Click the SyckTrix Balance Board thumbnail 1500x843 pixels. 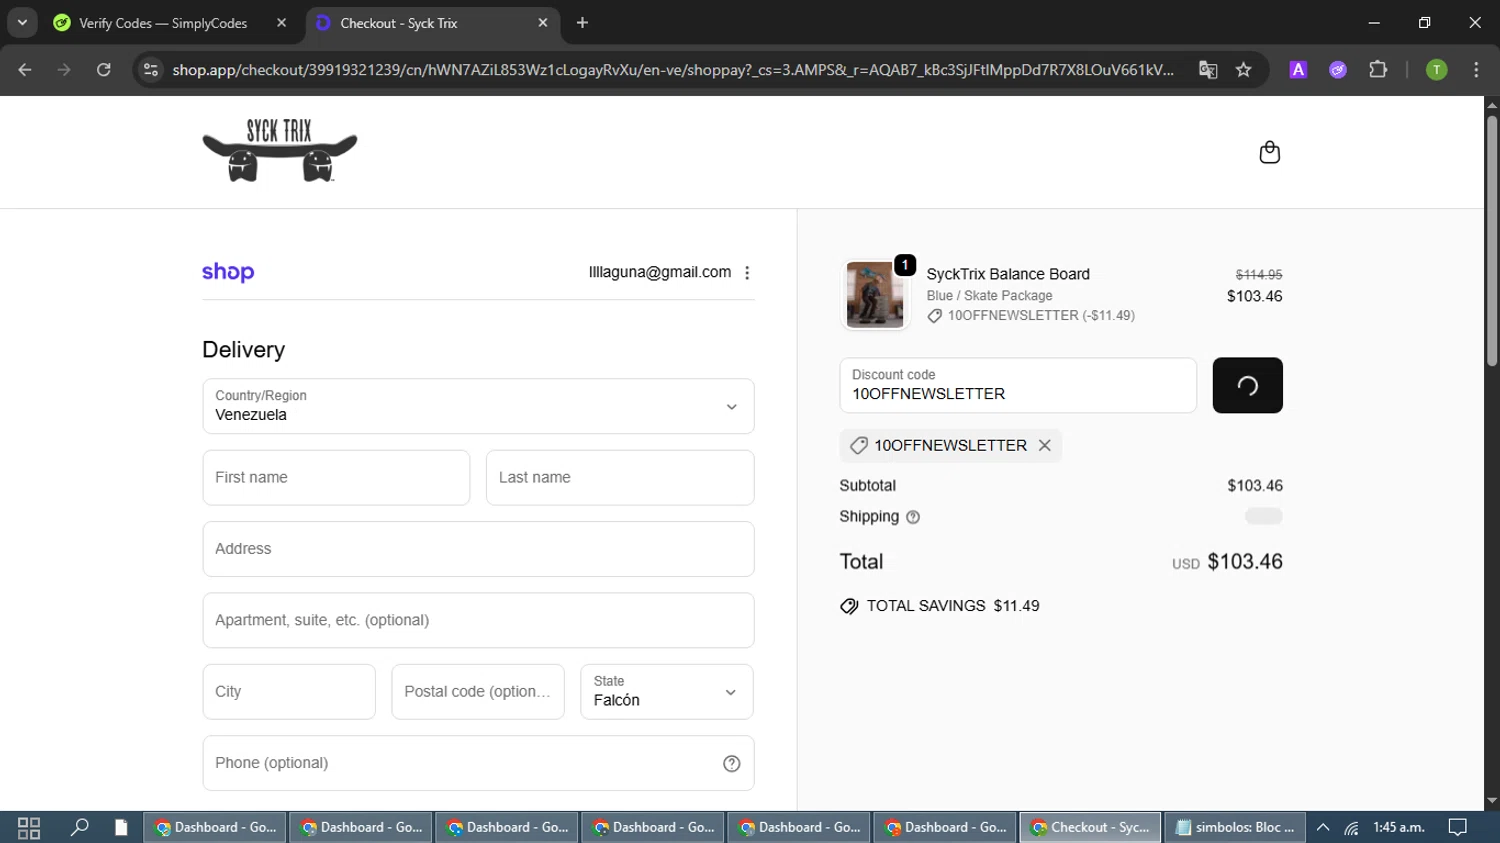pyautogui.click(x=875, y=295)
